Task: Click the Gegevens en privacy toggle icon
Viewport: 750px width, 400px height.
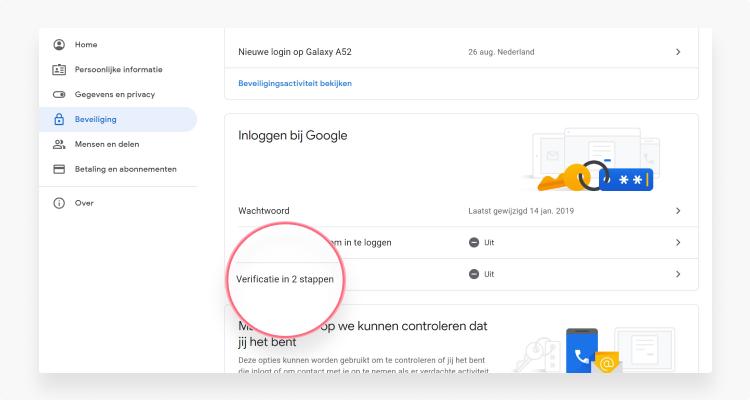Action: (59, 94)
